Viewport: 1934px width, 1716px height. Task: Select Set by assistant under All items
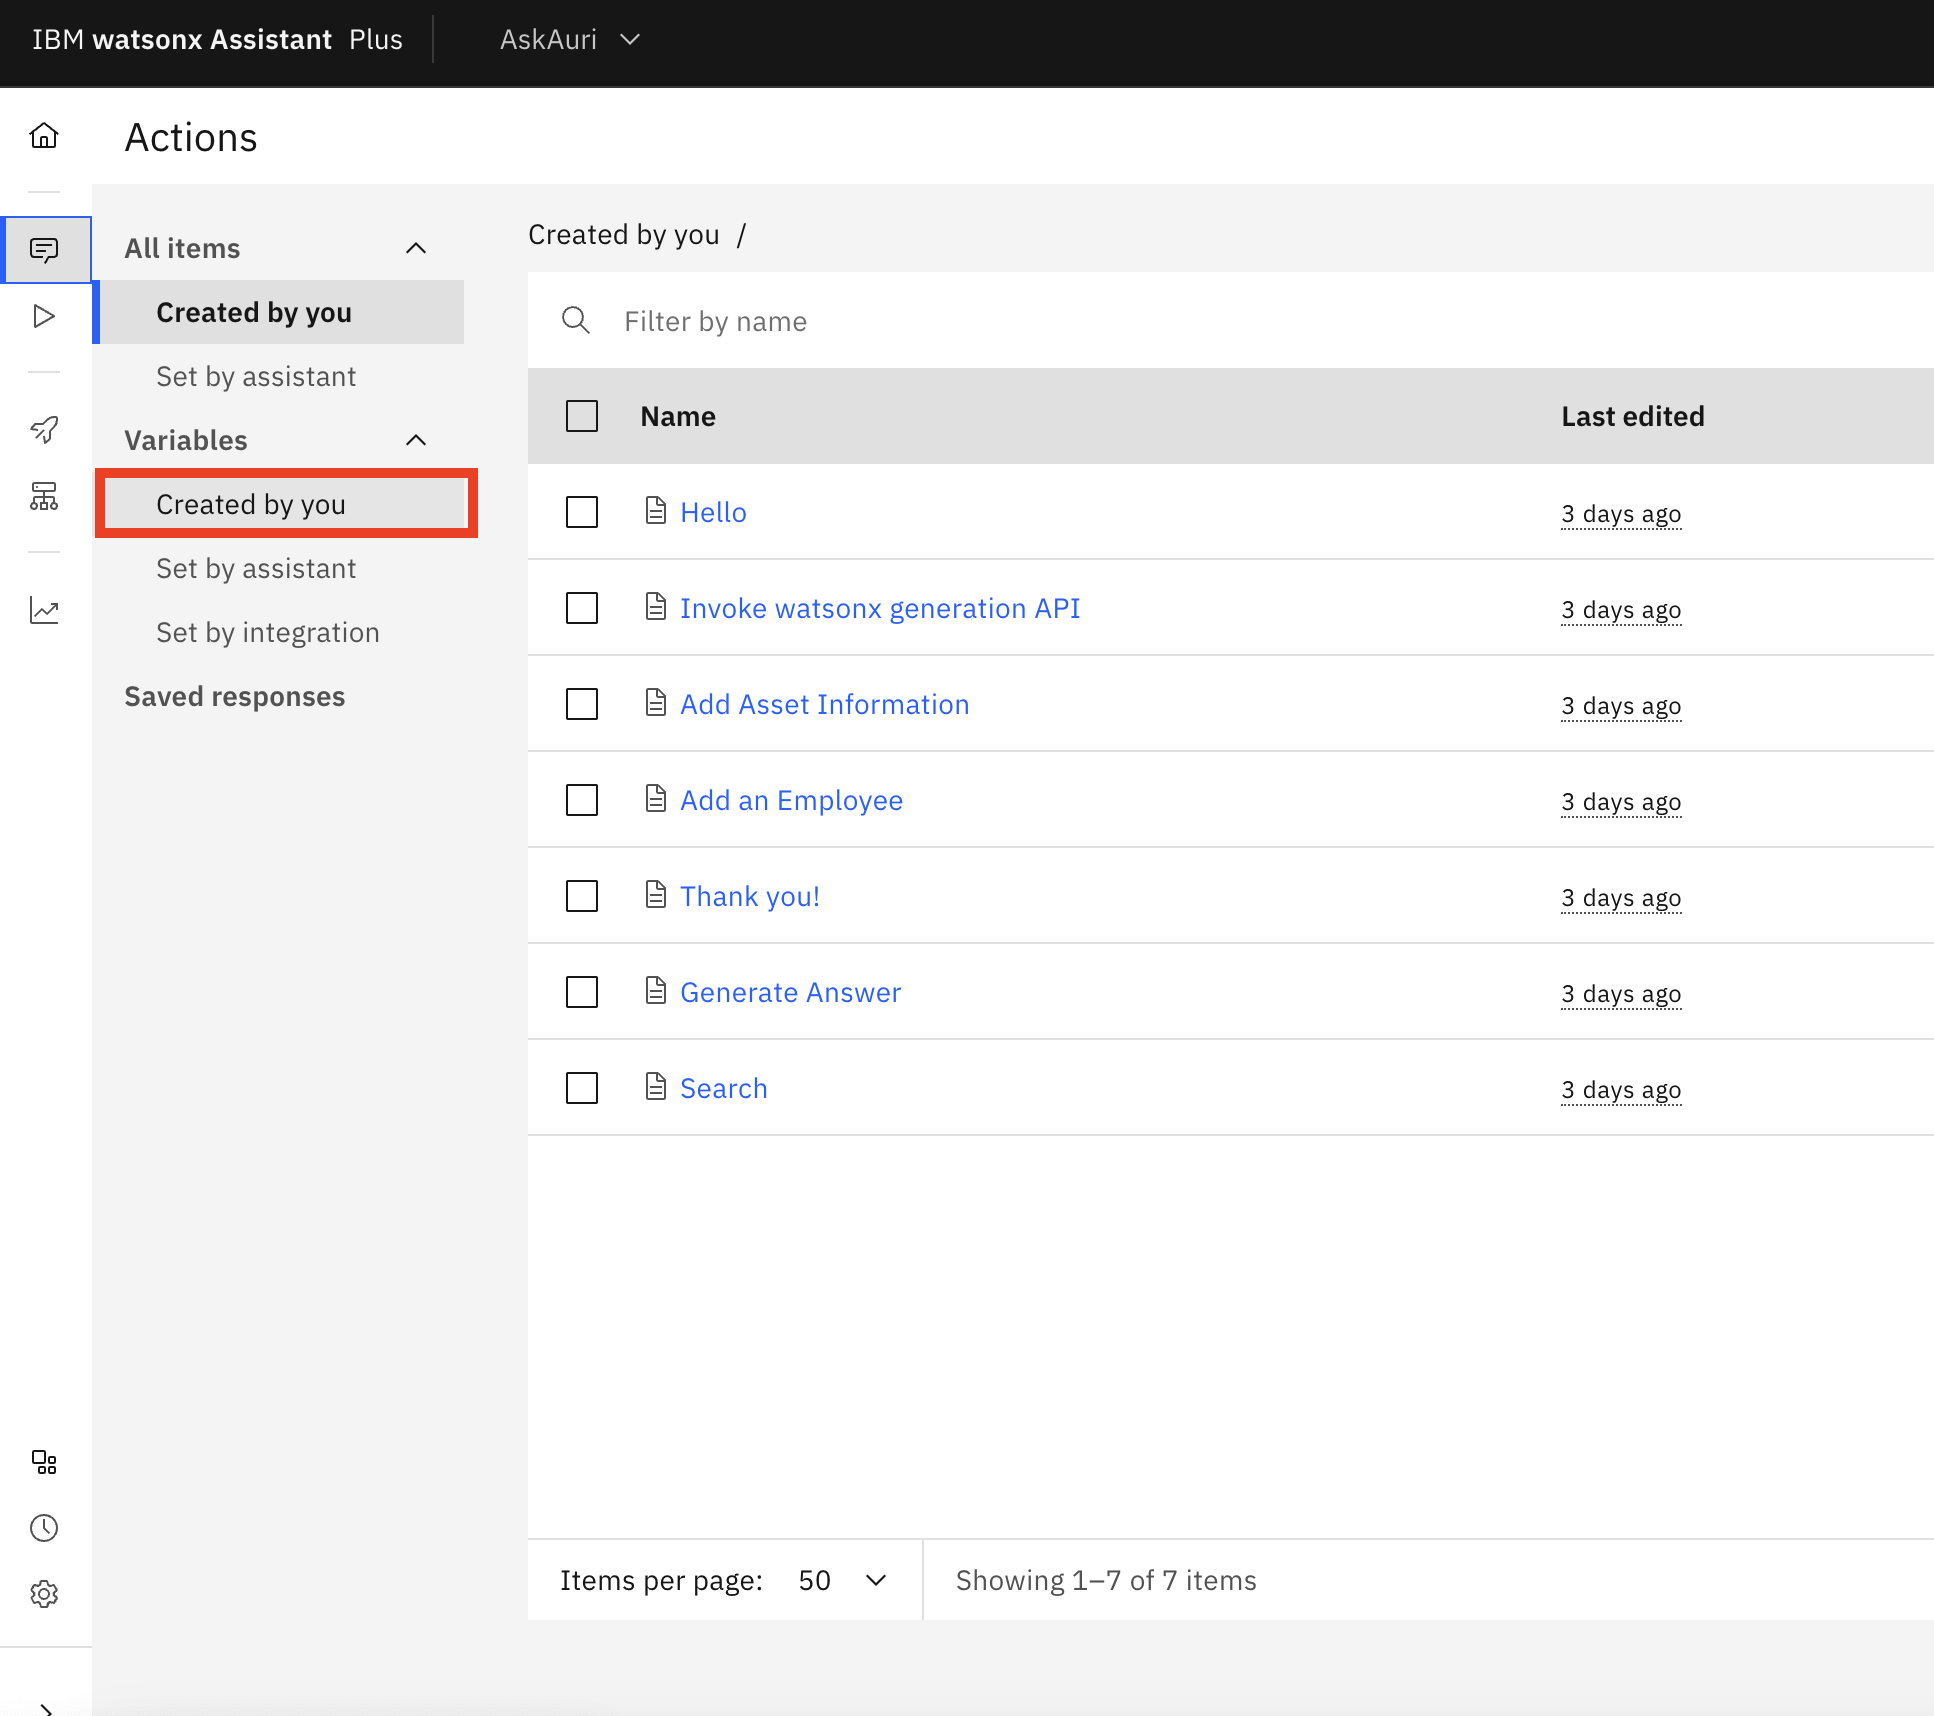[281, 376]
